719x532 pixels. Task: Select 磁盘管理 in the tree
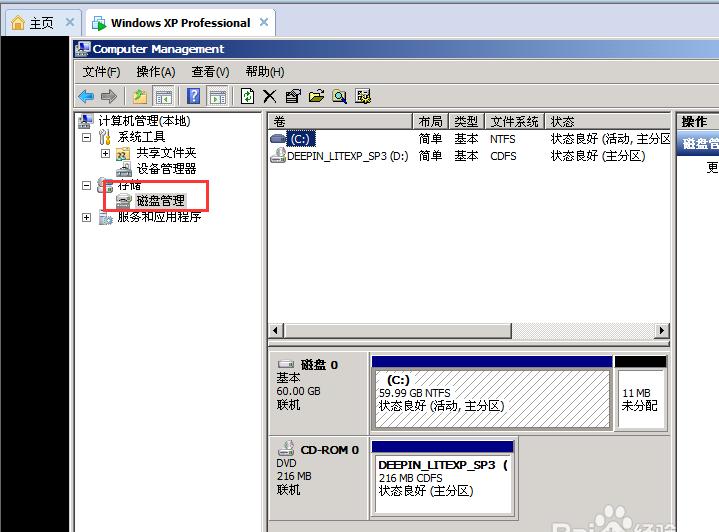pyautogui.click(x=160, y=201)
